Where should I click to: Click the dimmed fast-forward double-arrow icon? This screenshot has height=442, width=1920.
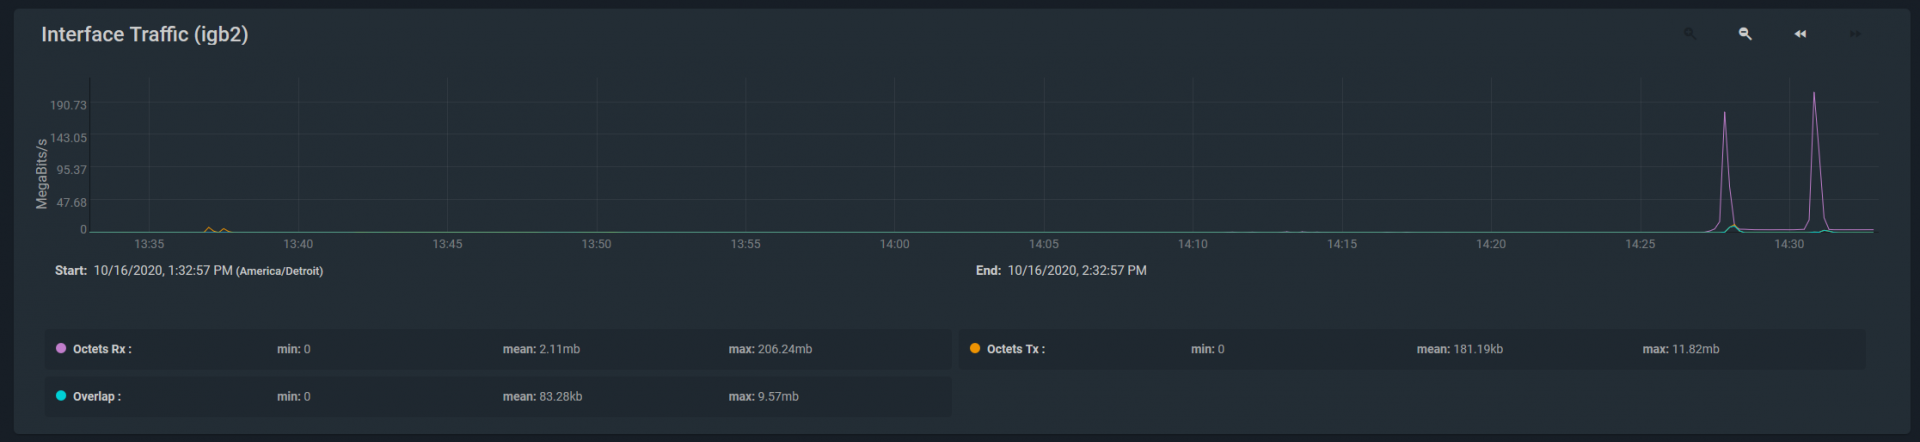click(1855, 34)
